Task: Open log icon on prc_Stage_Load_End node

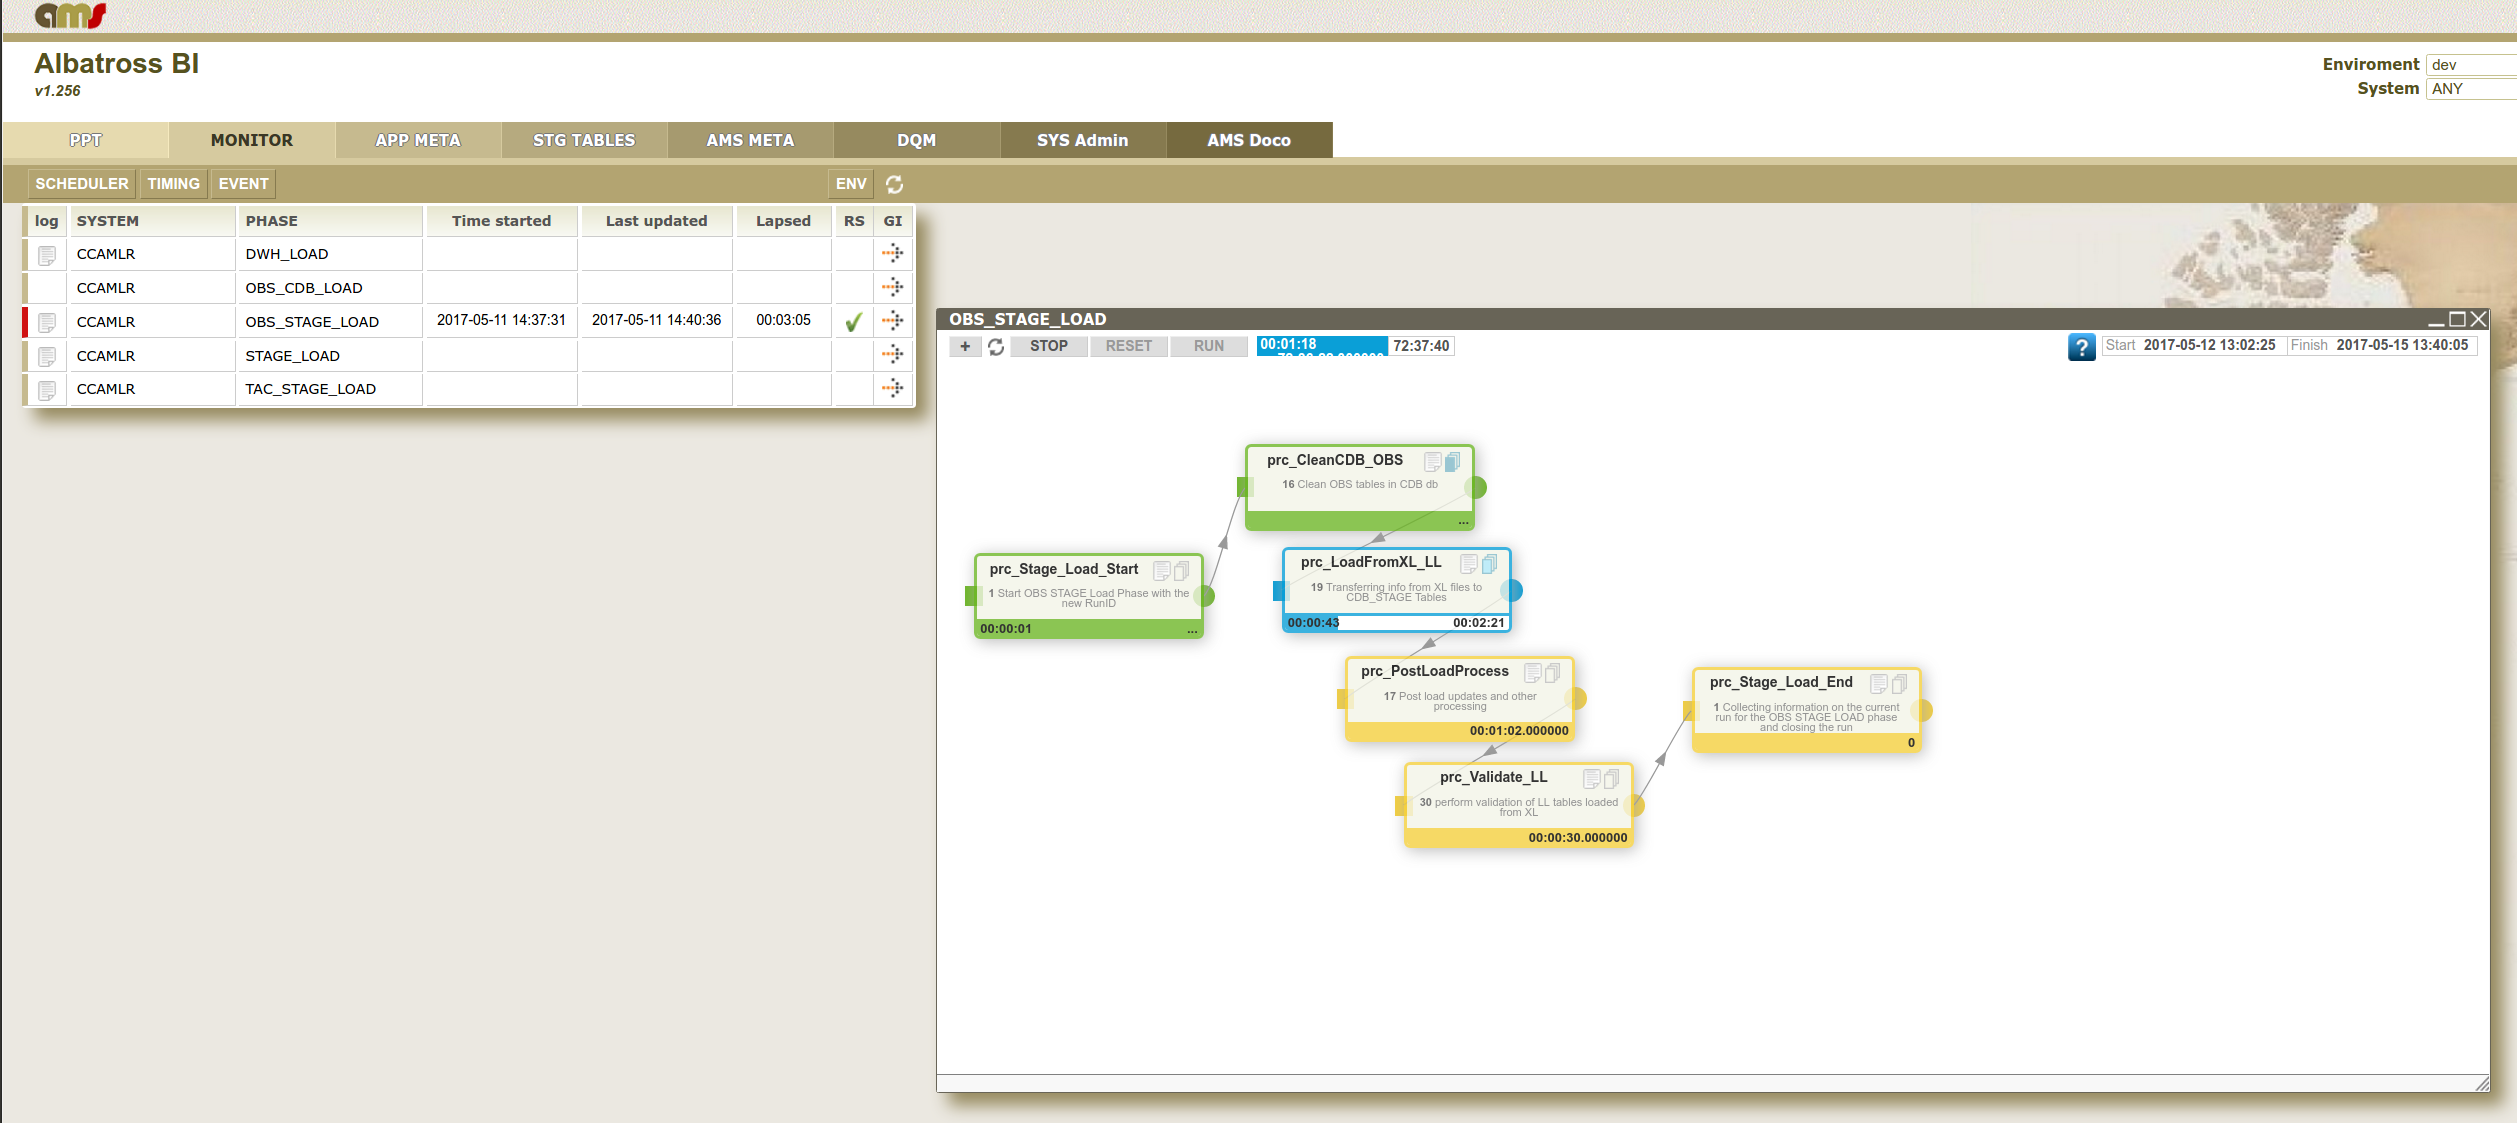Action: pyautogui.click(x=1878, y=683)
